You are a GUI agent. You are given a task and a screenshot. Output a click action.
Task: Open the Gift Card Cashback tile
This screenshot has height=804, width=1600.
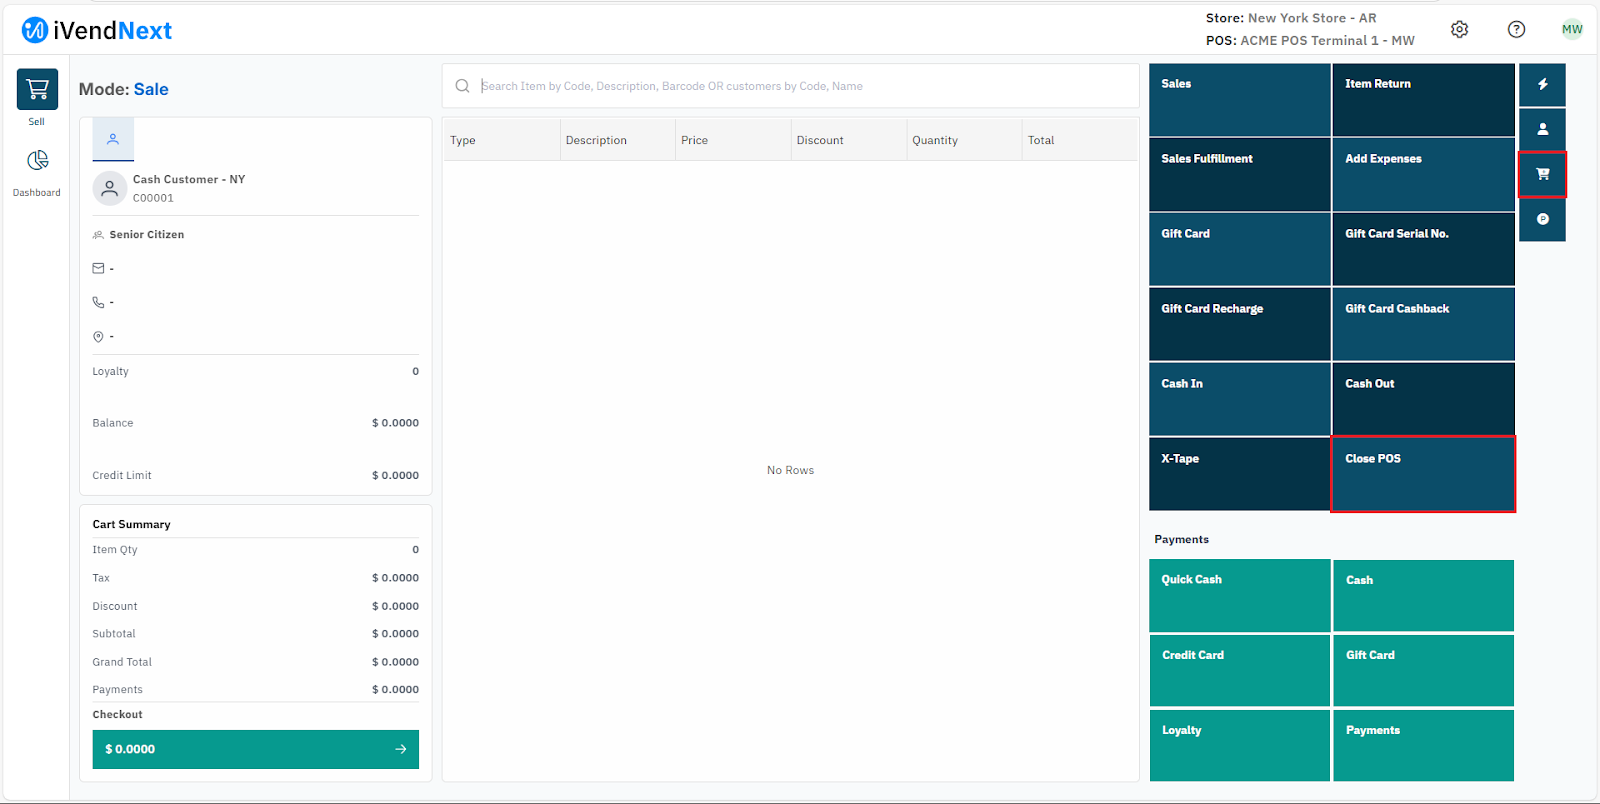pos(1424,325)
